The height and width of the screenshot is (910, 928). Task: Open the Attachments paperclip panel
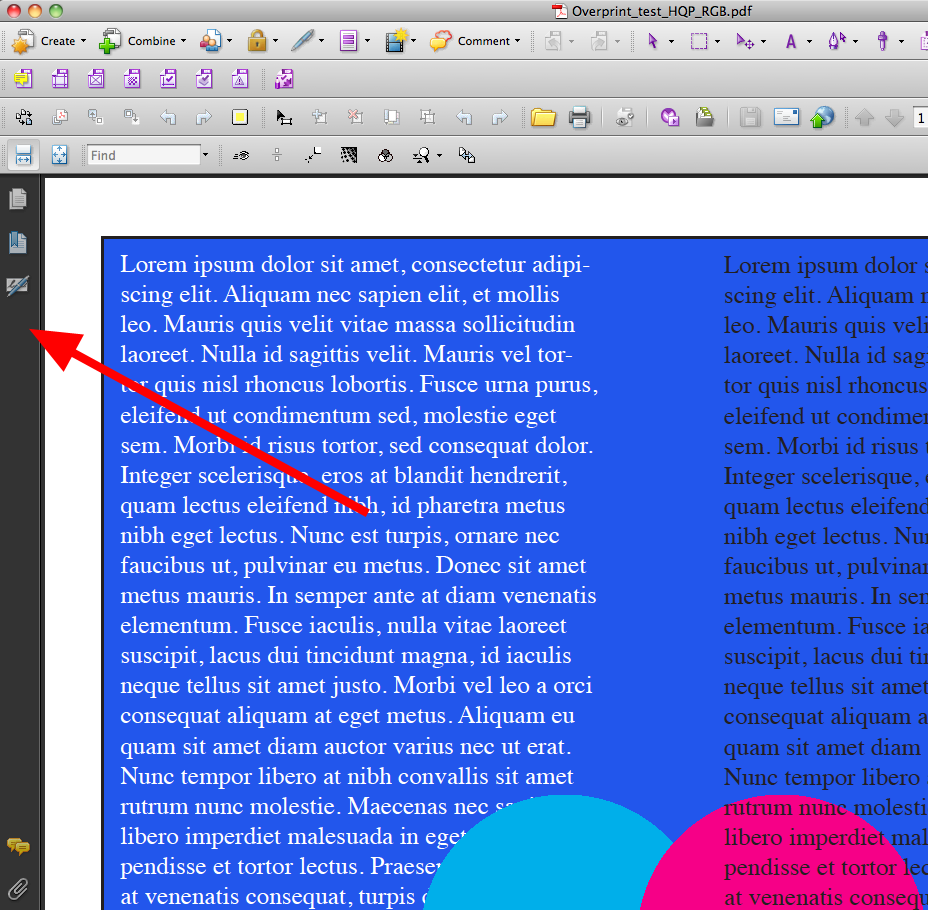tap(18, 889)
